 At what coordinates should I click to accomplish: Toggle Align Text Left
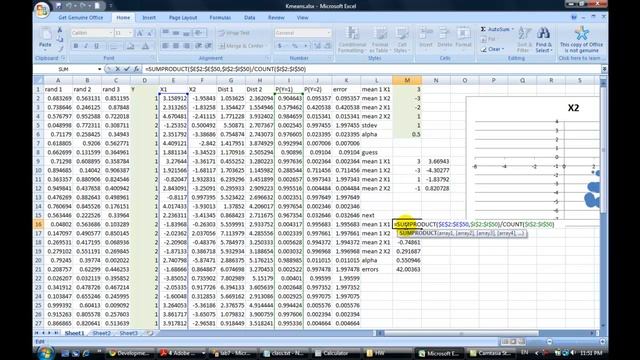point(165,46)
